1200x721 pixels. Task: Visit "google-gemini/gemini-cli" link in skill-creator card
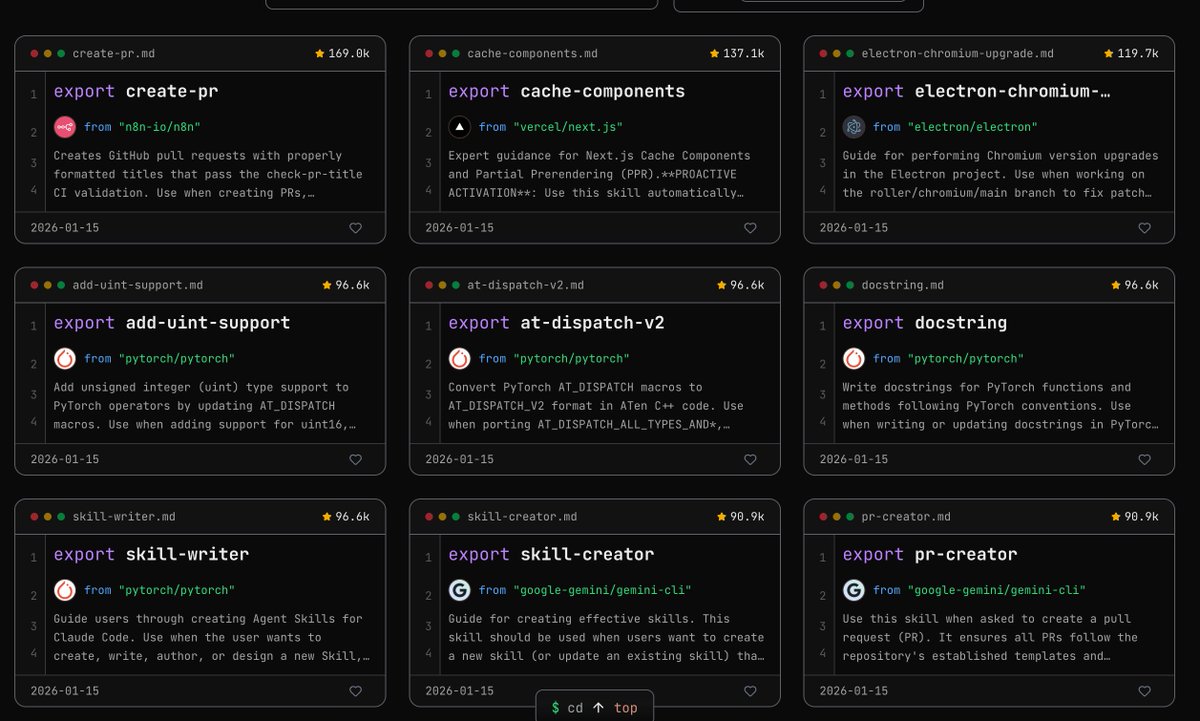[602, 590]
